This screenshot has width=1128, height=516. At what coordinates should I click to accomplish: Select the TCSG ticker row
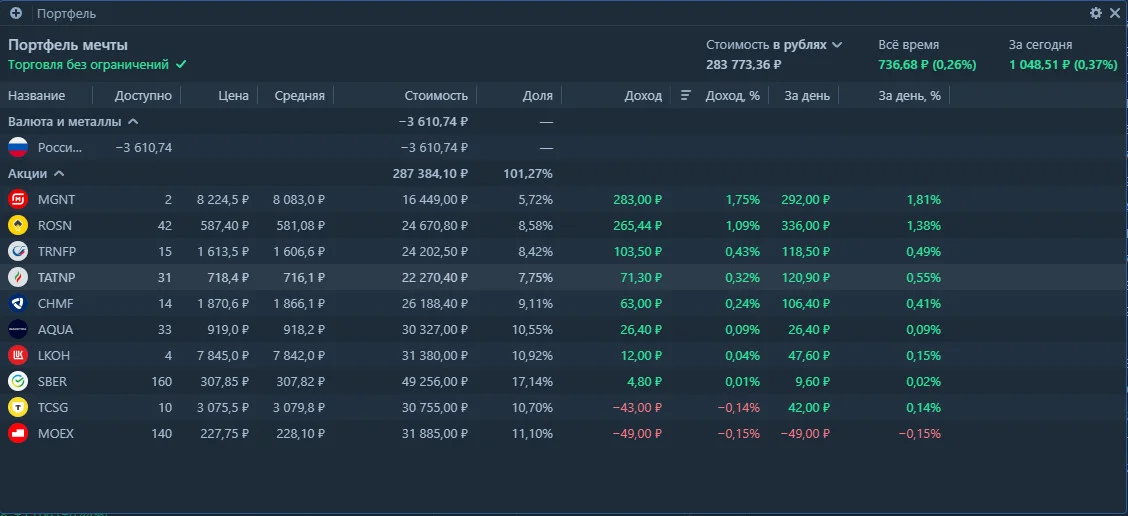tap(564, 407)
